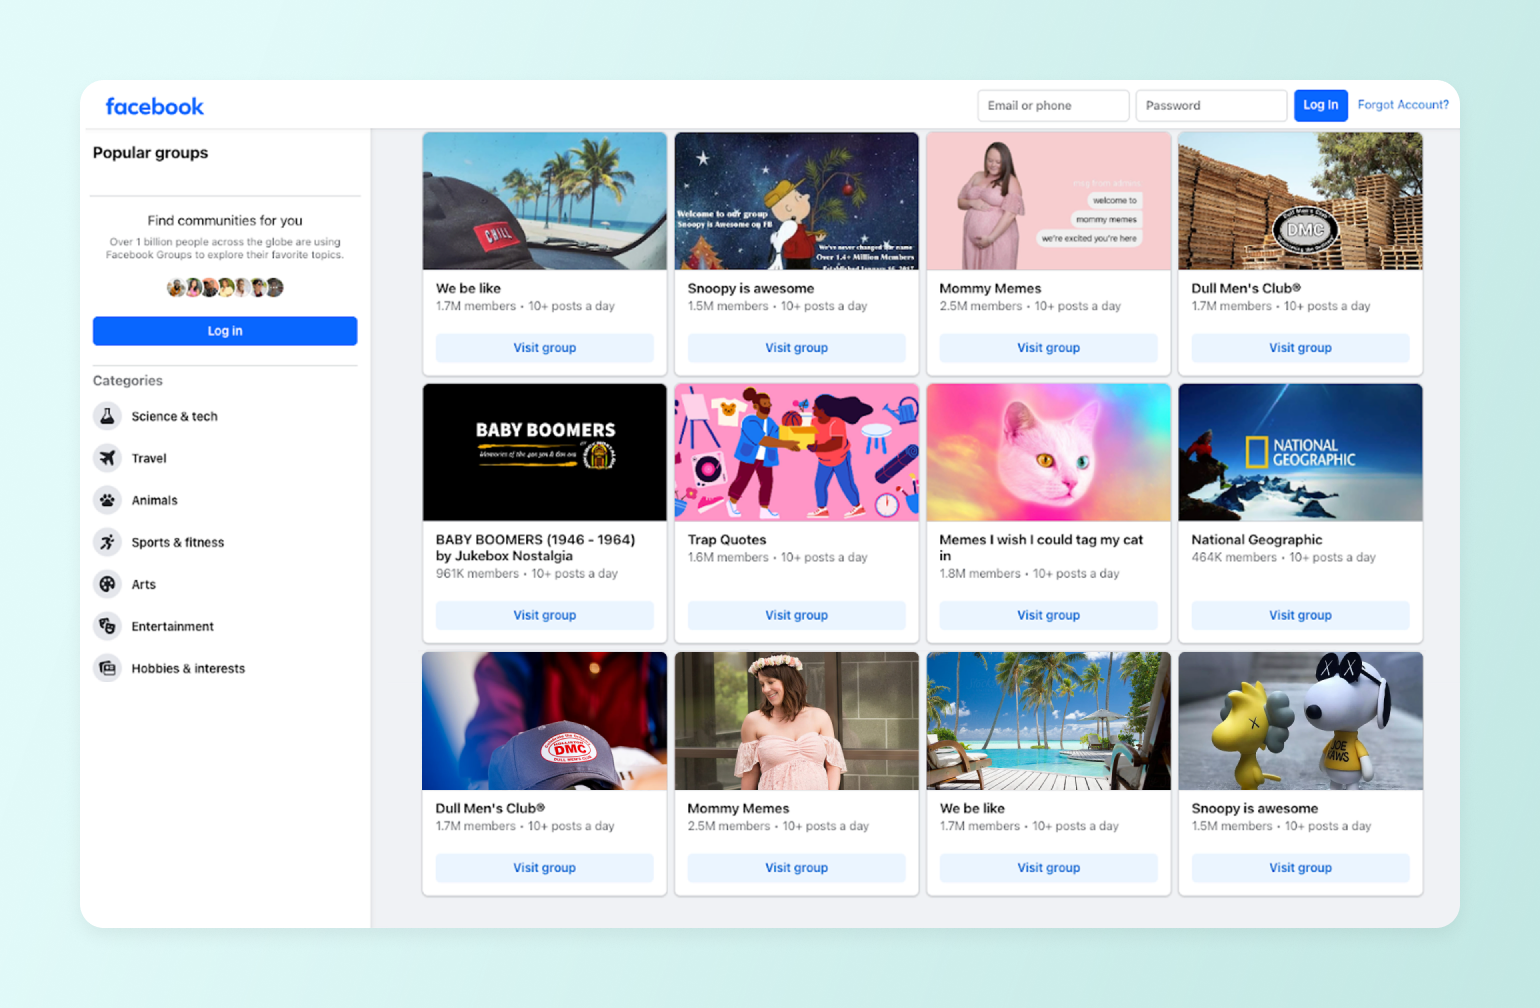Click the Find communities for you text
The image size is (1540, 1008).
(225, 221)
